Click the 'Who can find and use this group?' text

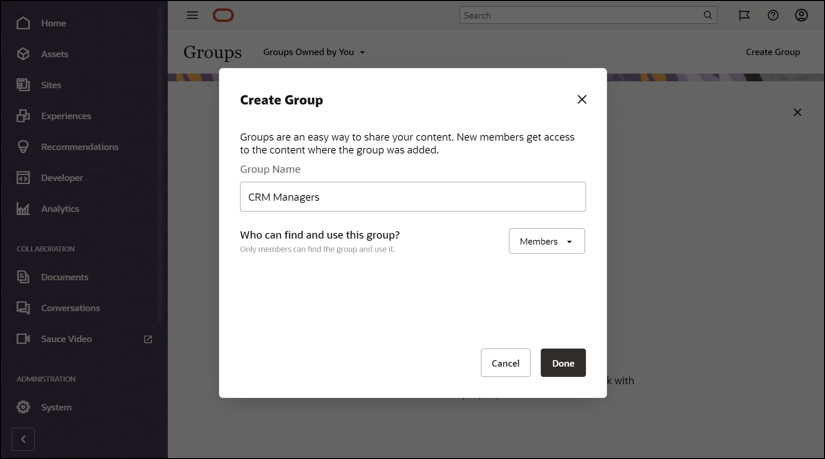[320, 235]
